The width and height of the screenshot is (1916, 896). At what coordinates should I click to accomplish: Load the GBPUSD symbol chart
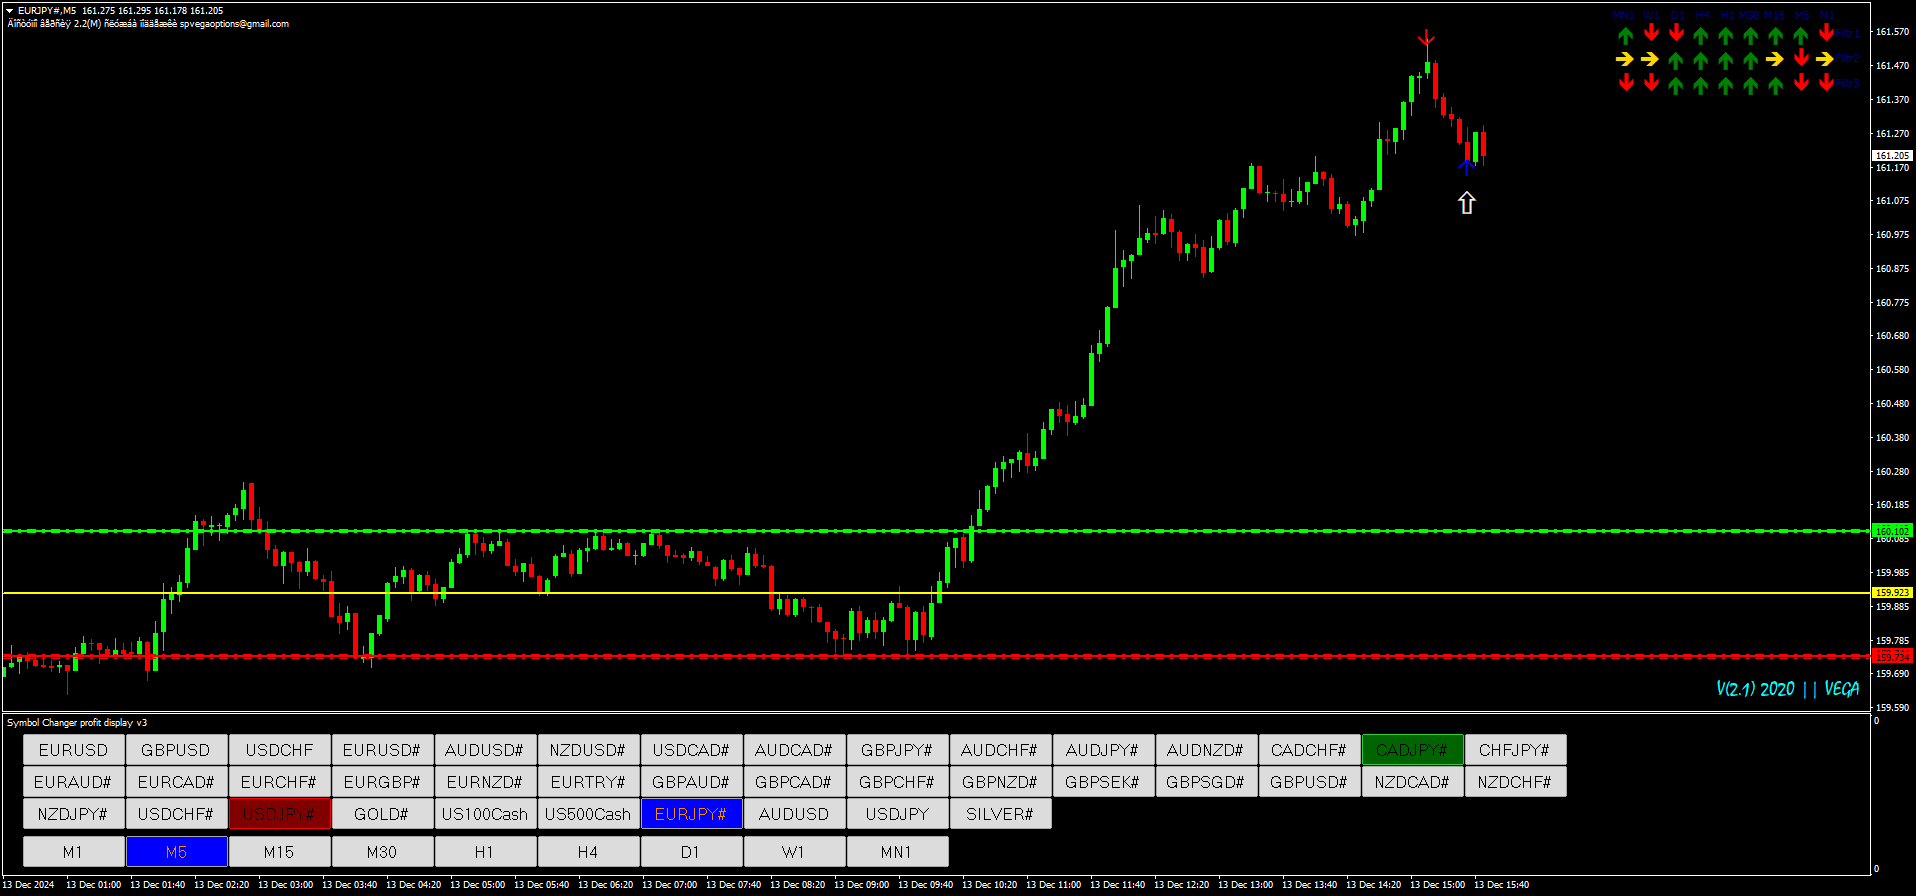click(x=176, y=750)
